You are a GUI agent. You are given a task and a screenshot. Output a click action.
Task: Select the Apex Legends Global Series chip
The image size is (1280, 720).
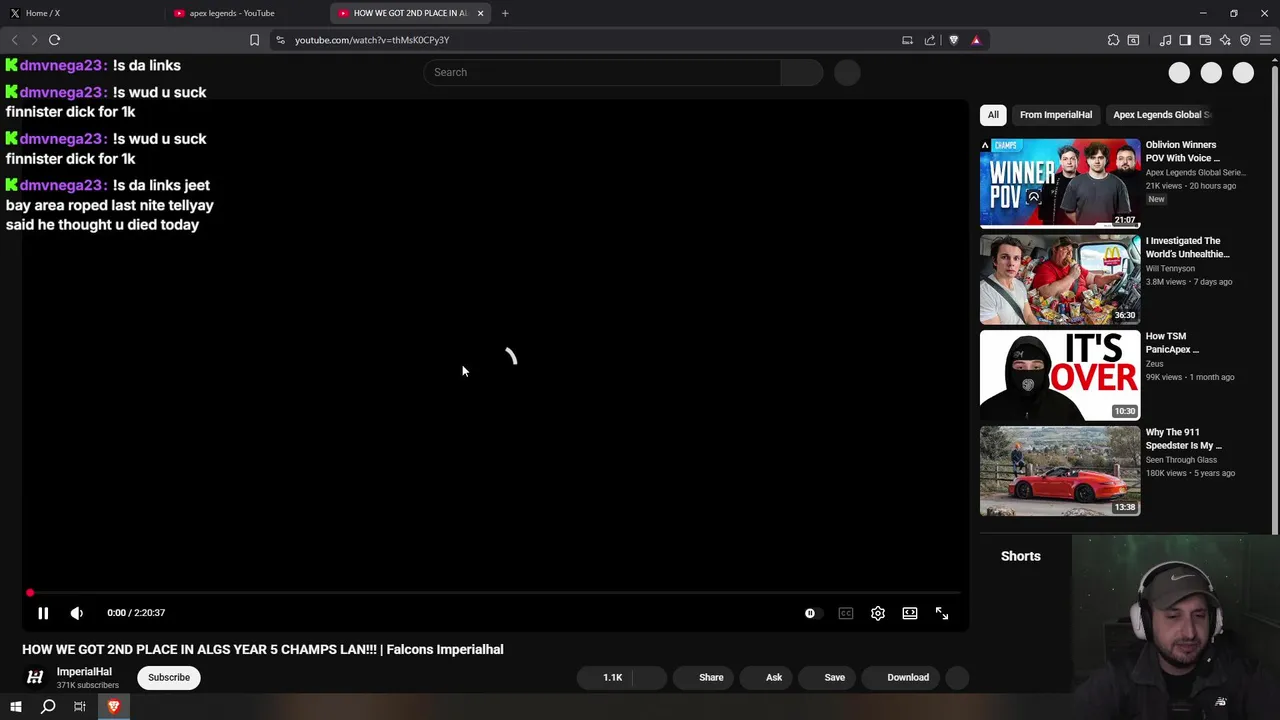(1161, 114)
